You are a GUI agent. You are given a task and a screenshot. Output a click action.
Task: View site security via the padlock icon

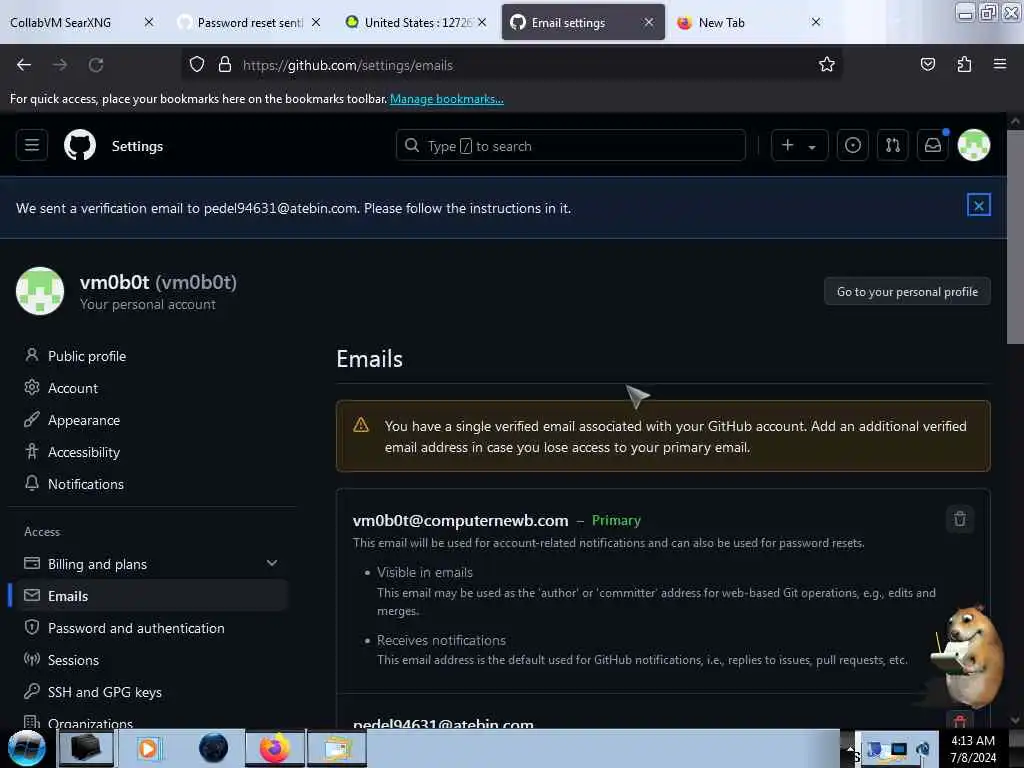tap(225, 65)
